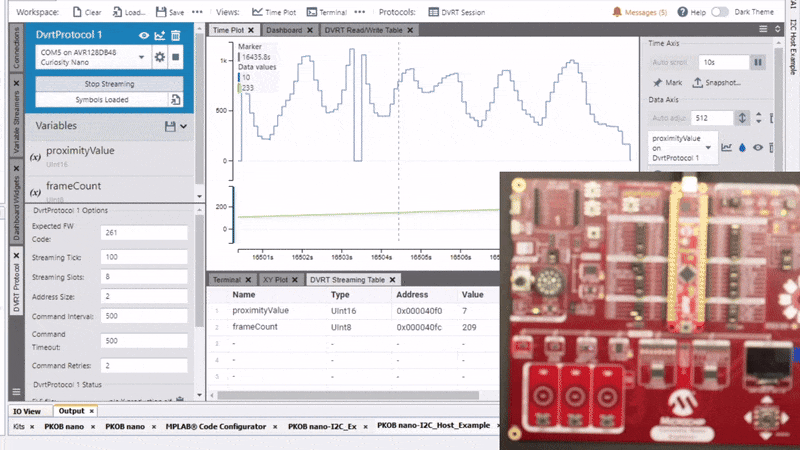Click the plot chart icon beside DvrtProtocol 1

(x=160, y=36)
